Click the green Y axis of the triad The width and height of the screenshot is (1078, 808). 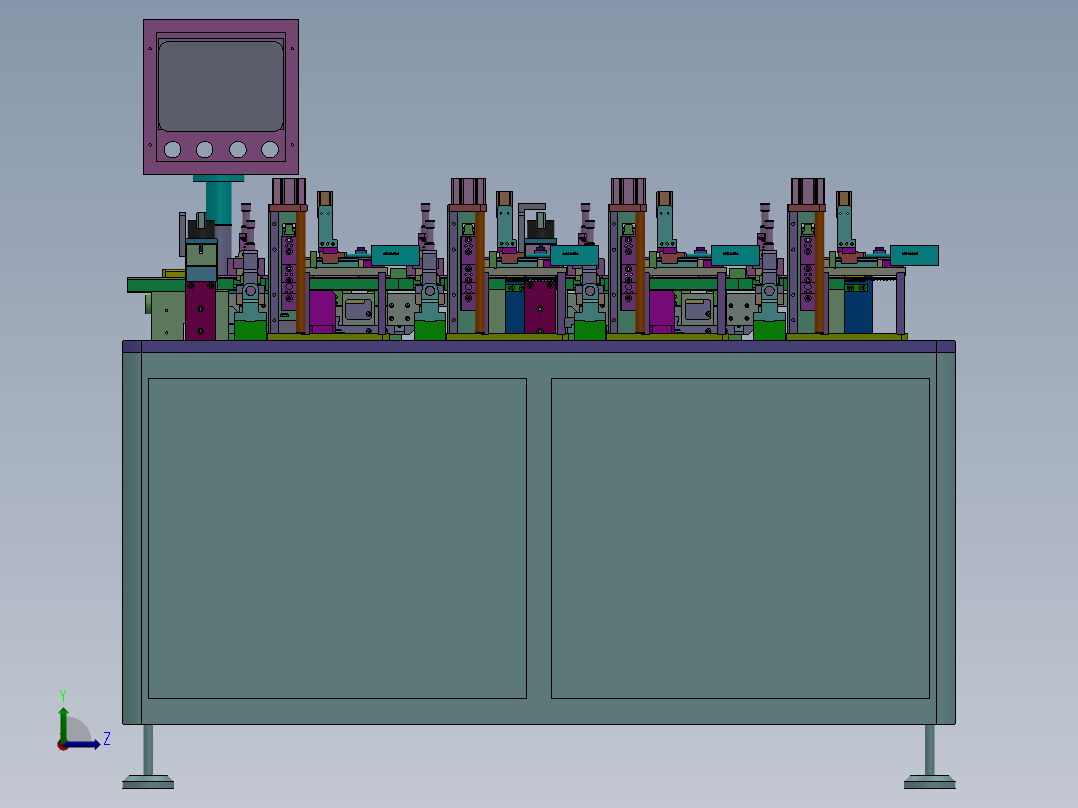point(63,725)
